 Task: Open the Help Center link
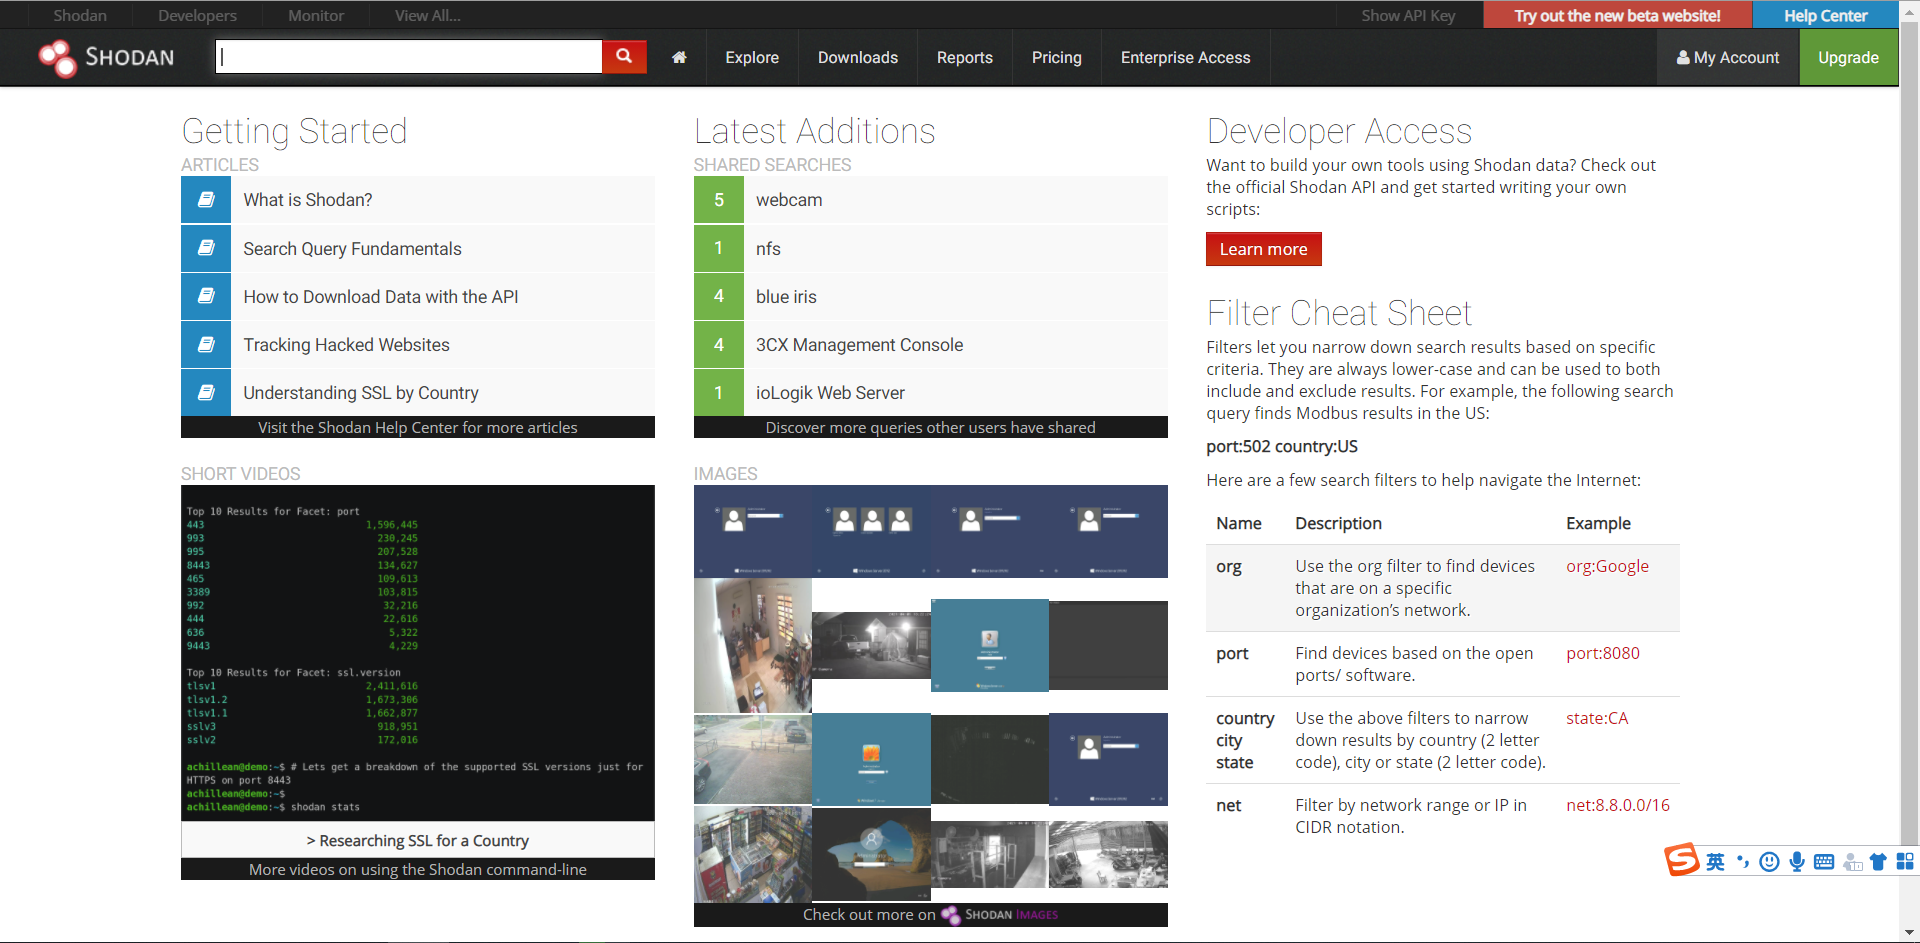coord(1825,15)
